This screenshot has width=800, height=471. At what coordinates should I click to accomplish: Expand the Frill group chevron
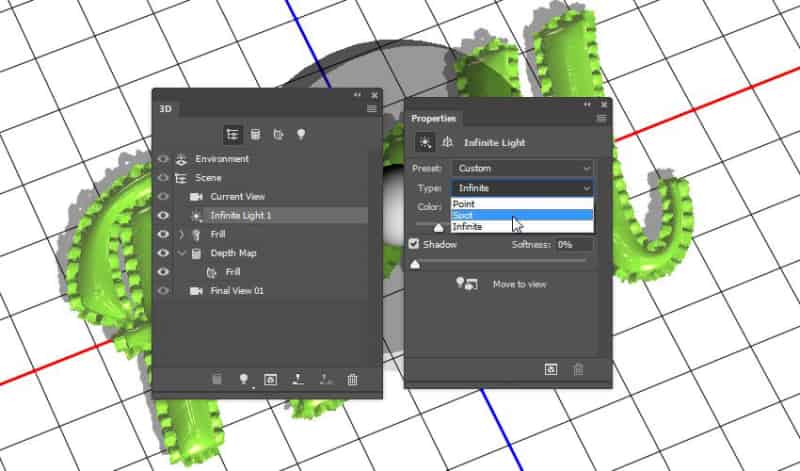click(x=182, y=235)
